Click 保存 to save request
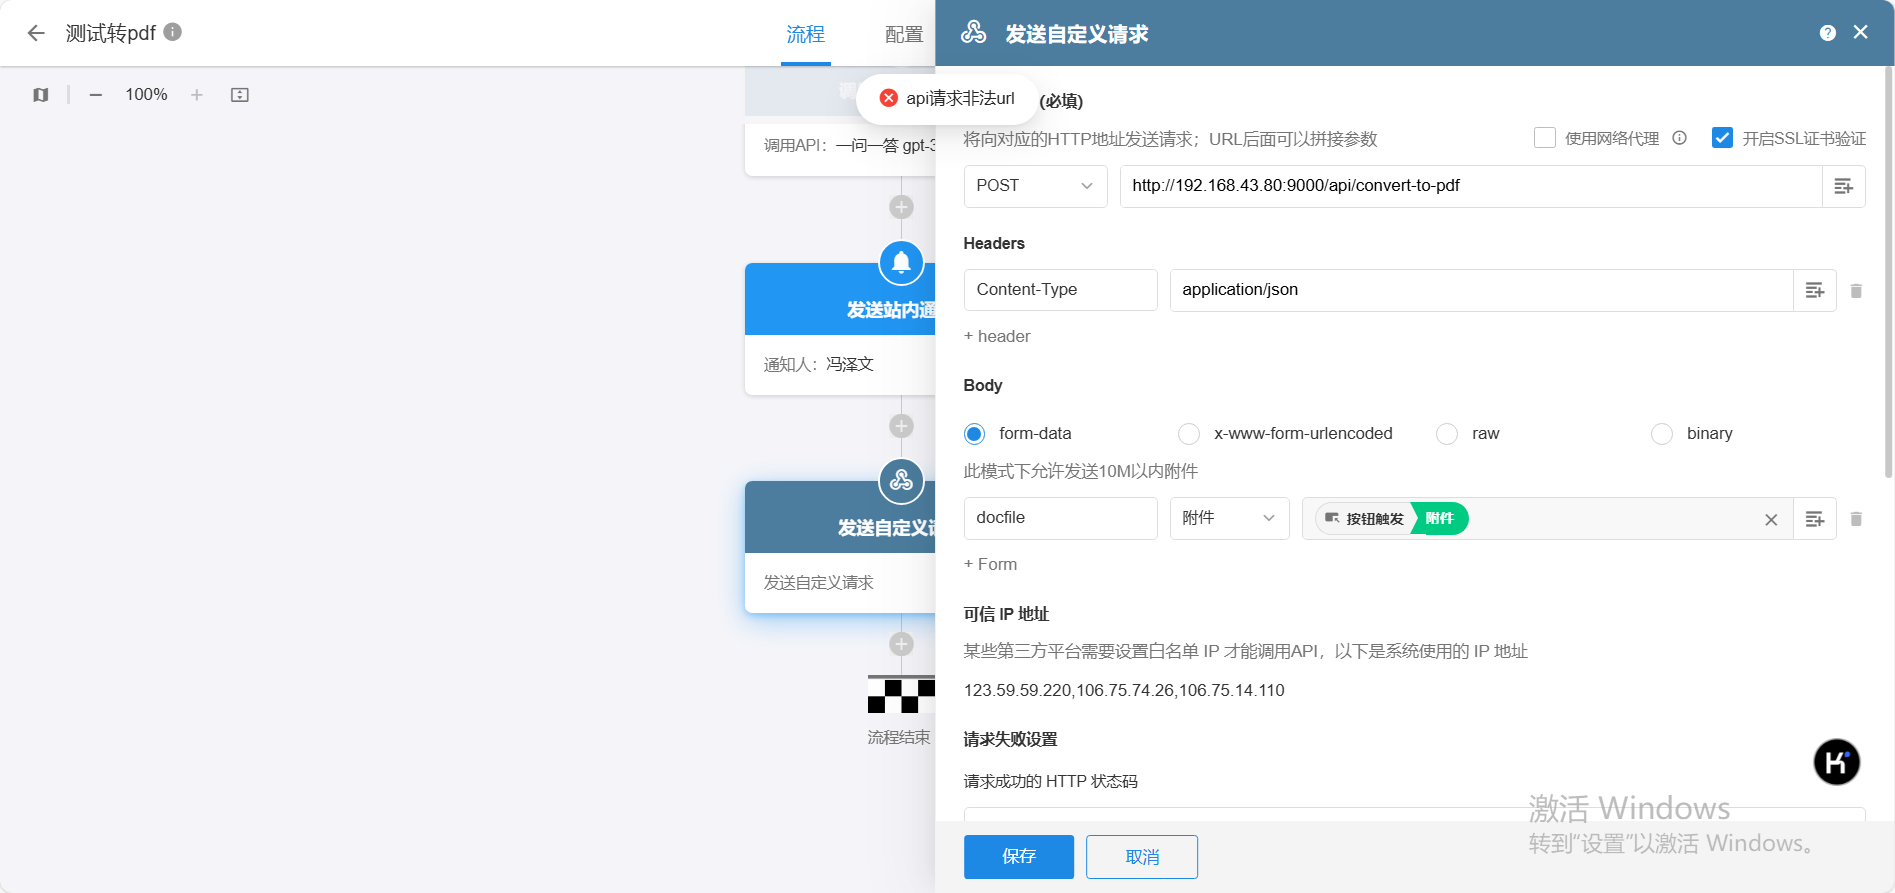Viewport: 1895px width, 893px height. [1018, 857]
